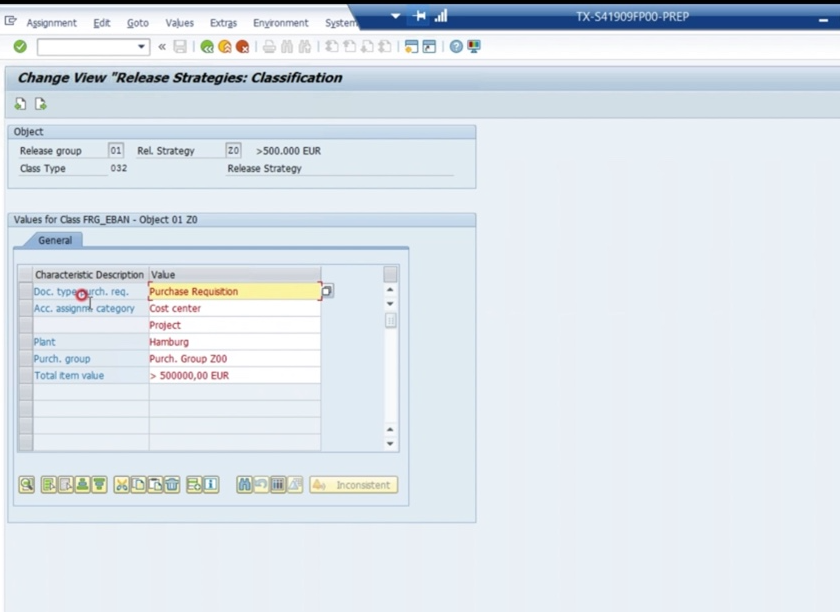
Task: Click the Undo arrow icon below the table
Action: [x=261, y=485]
